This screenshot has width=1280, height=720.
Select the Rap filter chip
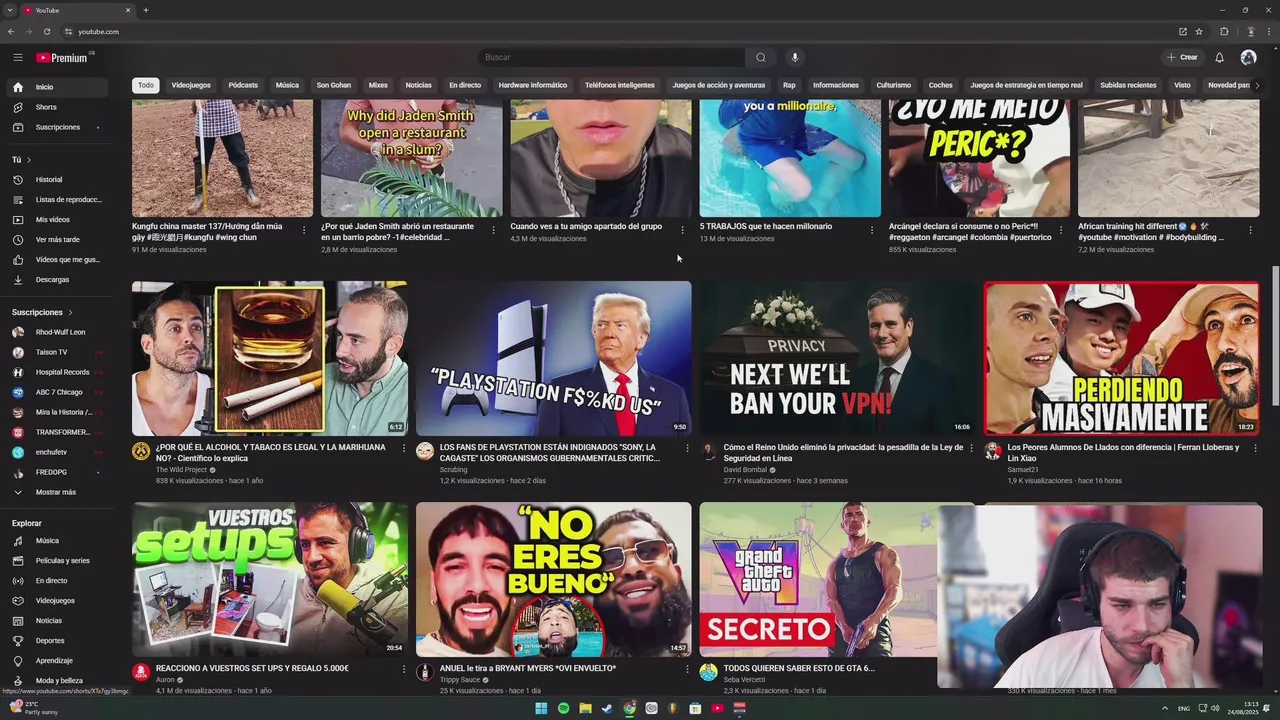click(x=789, y=85)
